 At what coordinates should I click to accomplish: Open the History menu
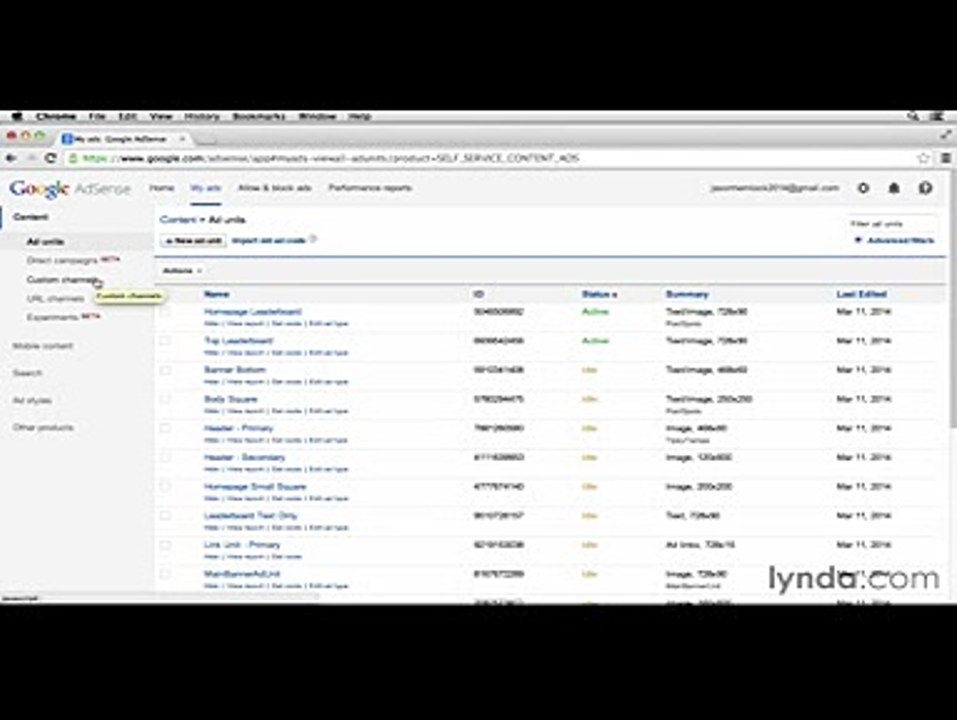(x=202, y=116)
